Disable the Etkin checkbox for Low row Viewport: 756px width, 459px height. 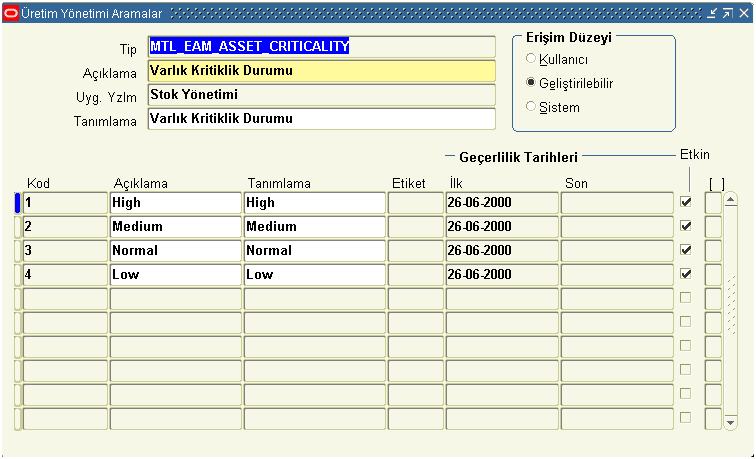pos(686,274)
